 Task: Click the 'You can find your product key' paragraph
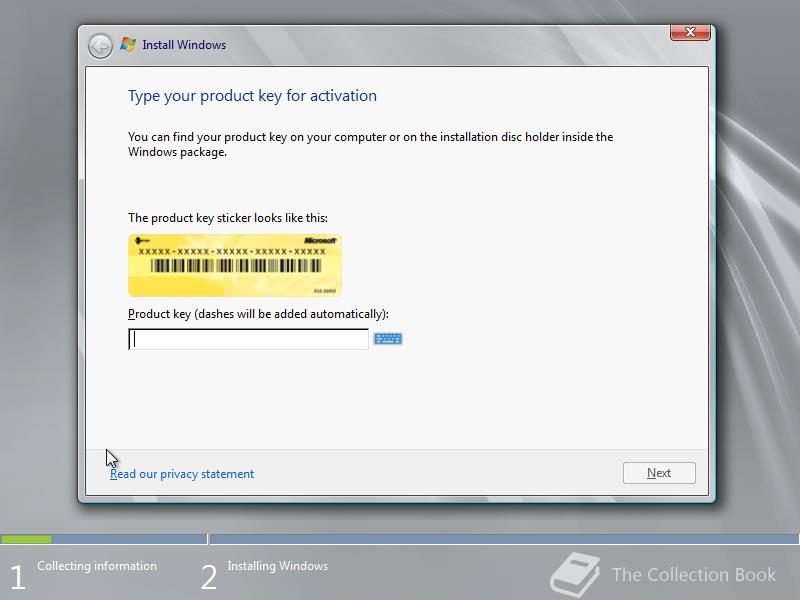(x=370, y=144)
